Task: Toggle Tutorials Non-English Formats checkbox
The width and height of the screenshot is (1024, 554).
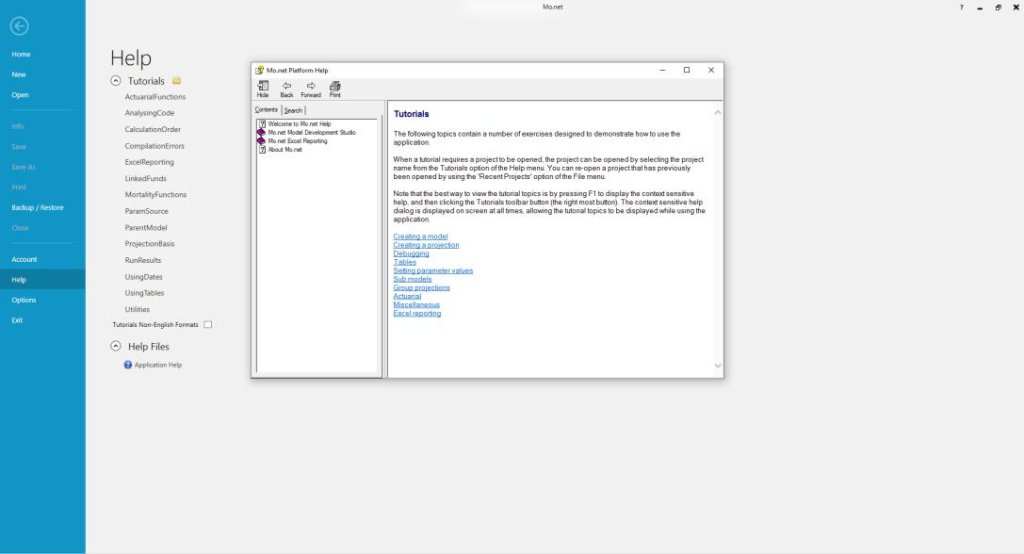Action: pos(208,324)
